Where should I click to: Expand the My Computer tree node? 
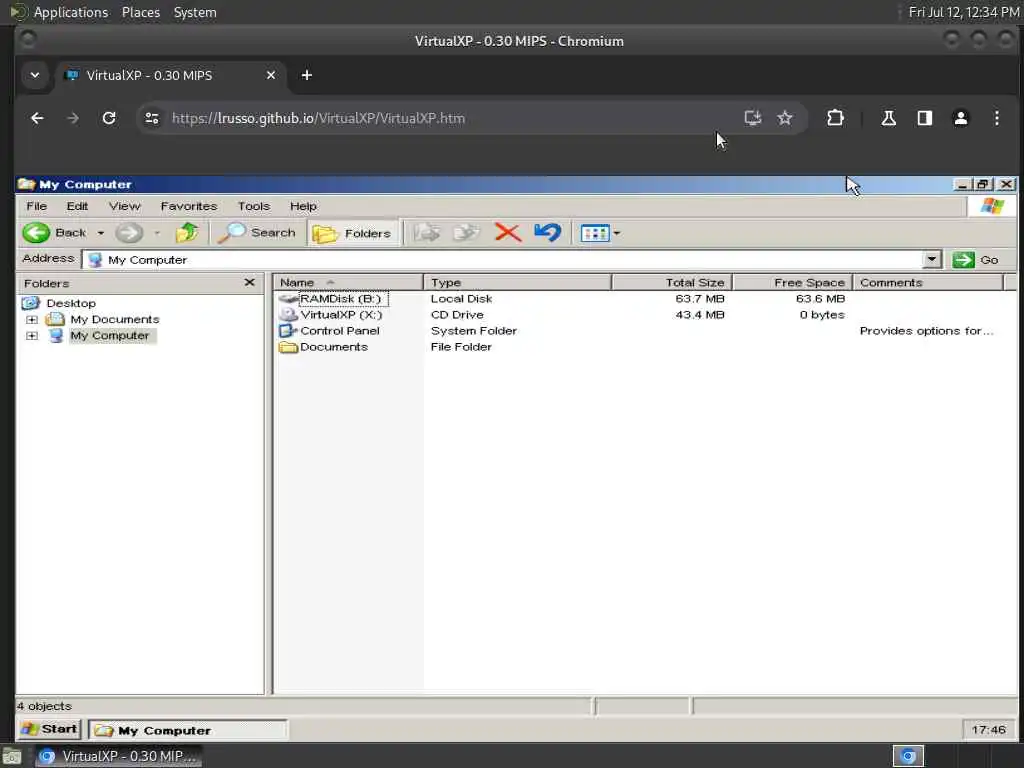tap(31, 336)
